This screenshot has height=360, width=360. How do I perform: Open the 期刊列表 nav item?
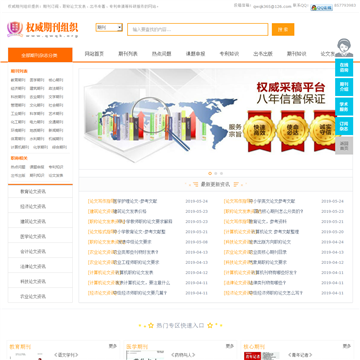(128, 54)
